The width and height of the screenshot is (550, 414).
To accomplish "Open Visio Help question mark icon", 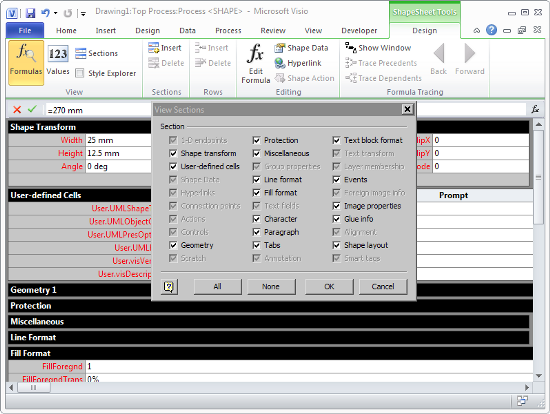I will (x=491, y=30).
